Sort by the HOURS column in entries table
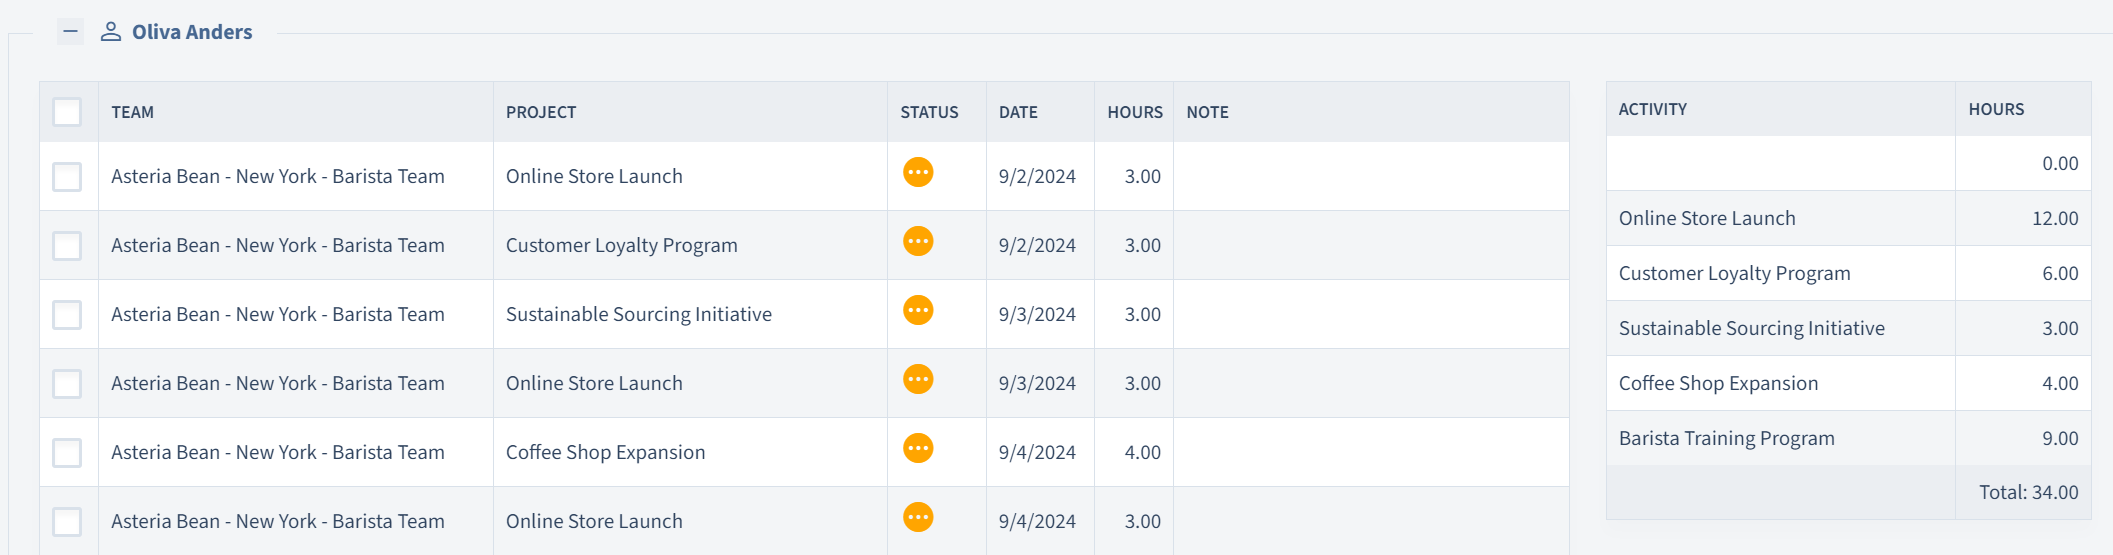Viewport: 2113px width, 555px height. (1135, 112)
